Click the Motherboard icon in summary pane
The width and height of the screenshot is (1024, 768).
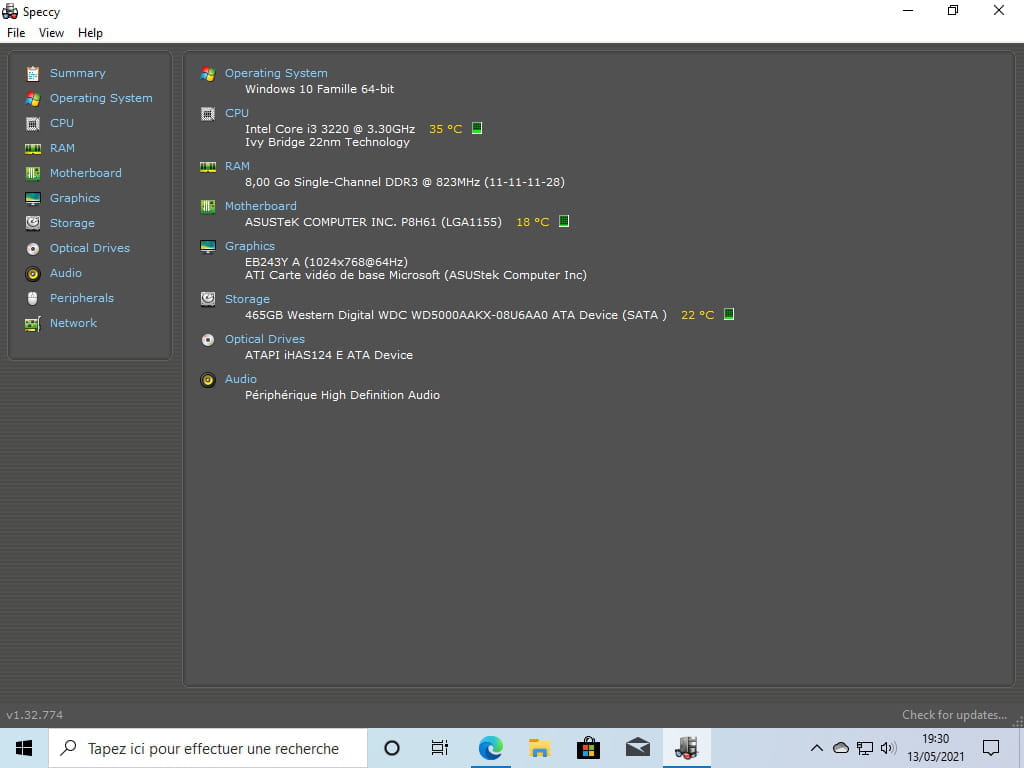tap(208, 207)
